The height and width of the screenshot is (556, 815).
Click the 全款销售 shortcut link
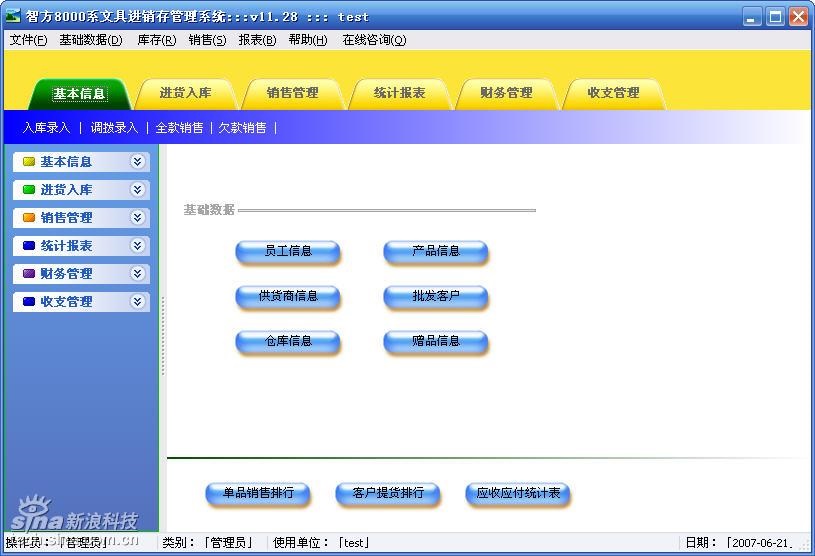point(179,128)
